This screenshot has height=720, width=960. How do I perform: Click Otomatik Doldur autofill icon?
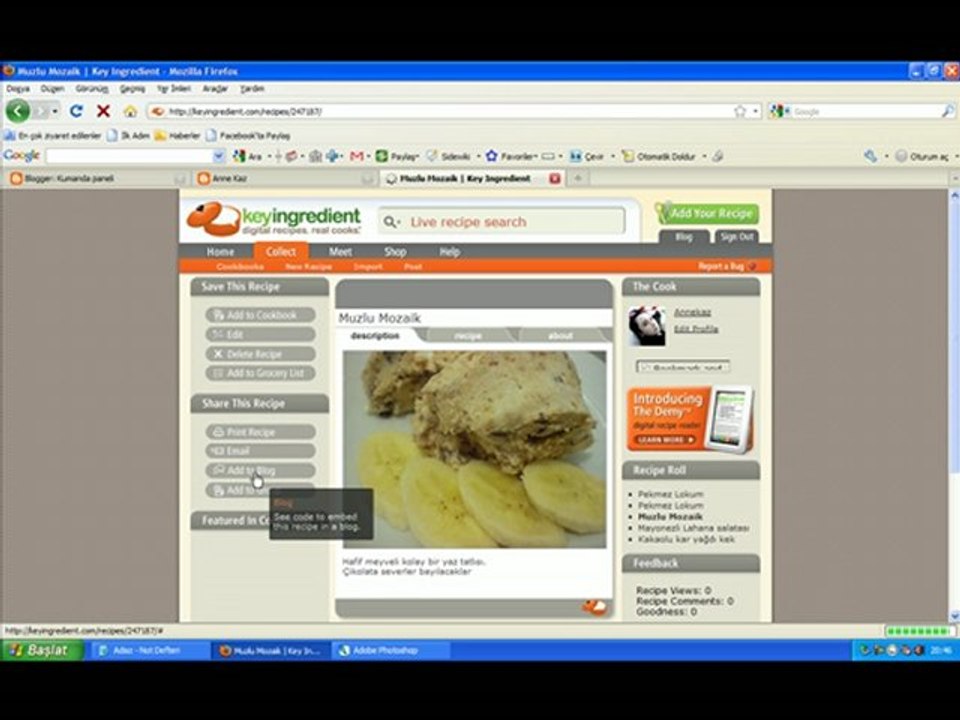click(x=627, y=156)
